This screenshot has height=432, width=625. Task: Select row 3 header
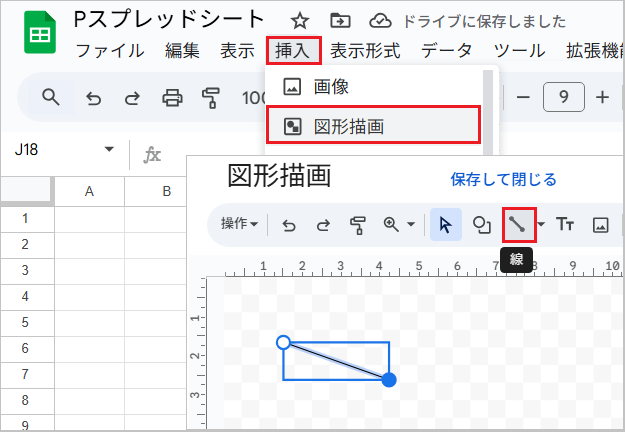tap(25, 271)
